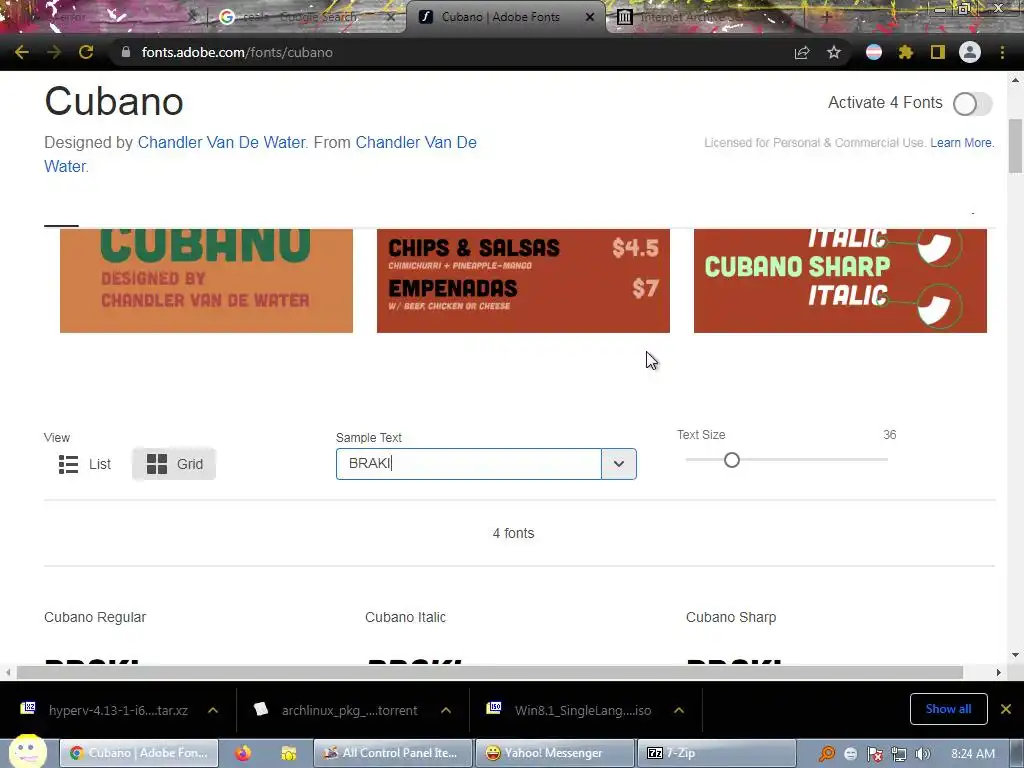Click the smiley Start button
Screen dimensions: 1024x768
point(27,751)
